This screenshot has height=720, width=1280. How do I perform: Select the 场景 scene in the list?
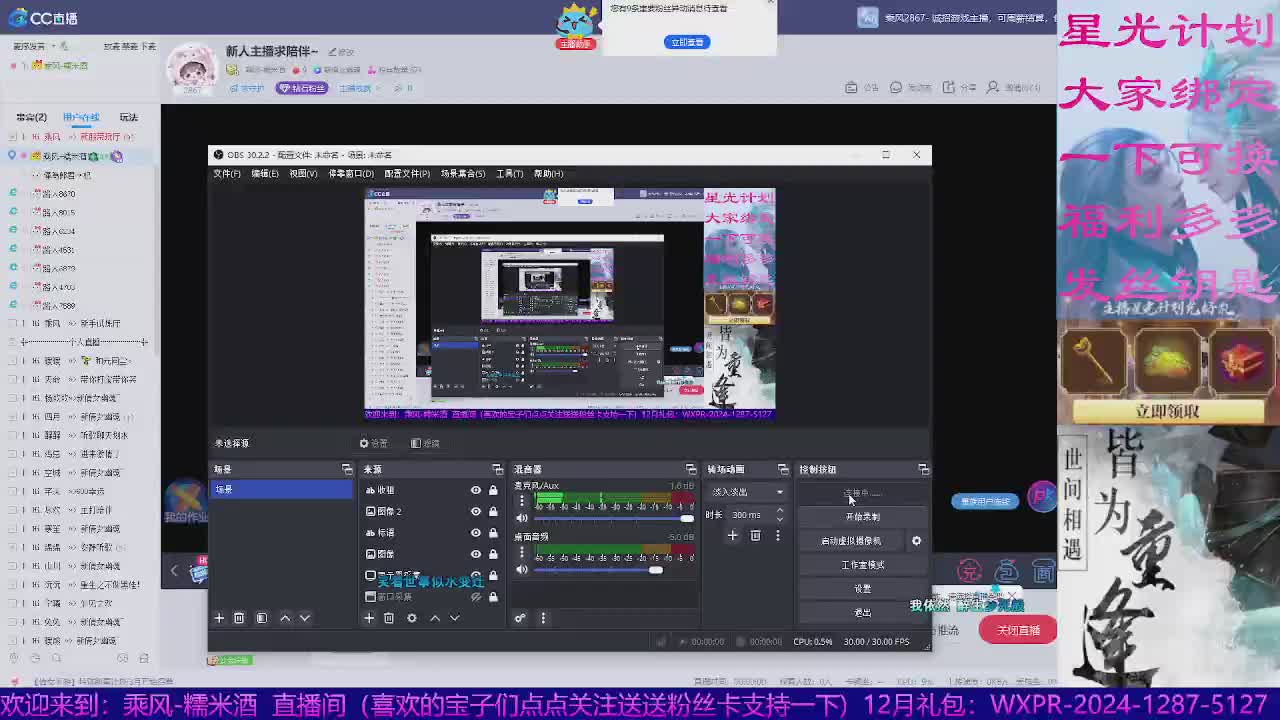tap(281, 489)
